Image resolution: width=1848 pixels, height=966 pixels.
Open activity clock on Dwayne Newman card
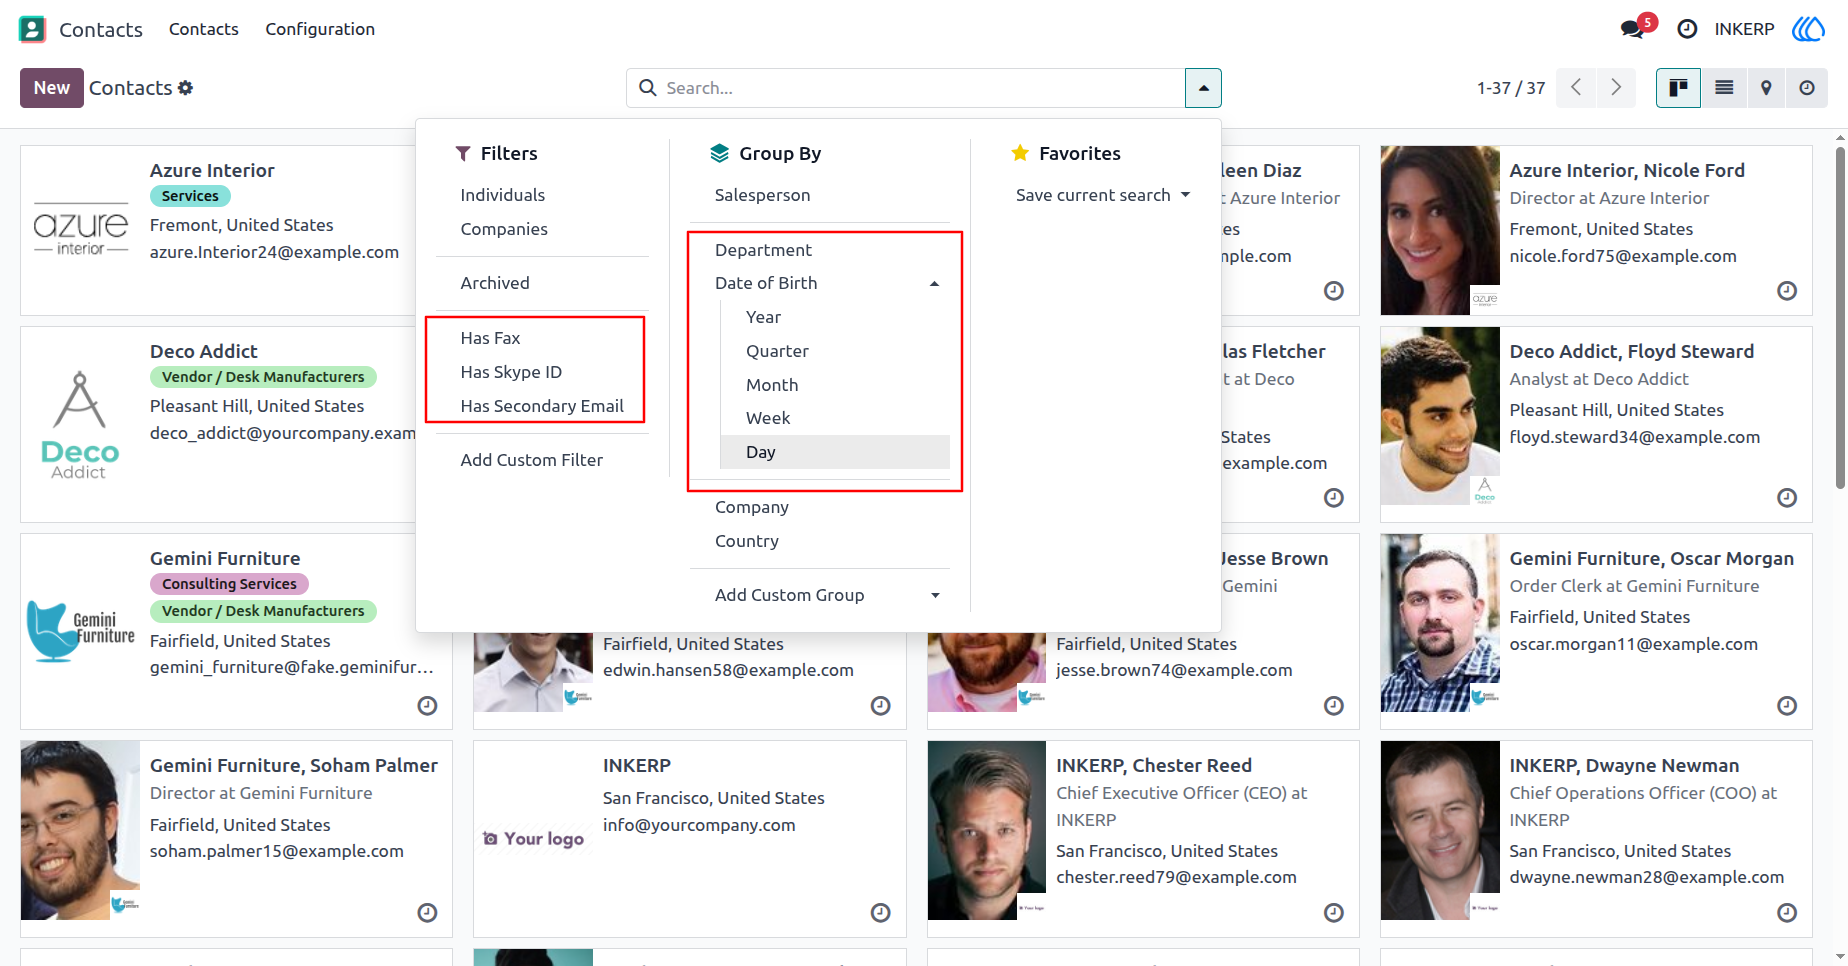click(1787, 913)
